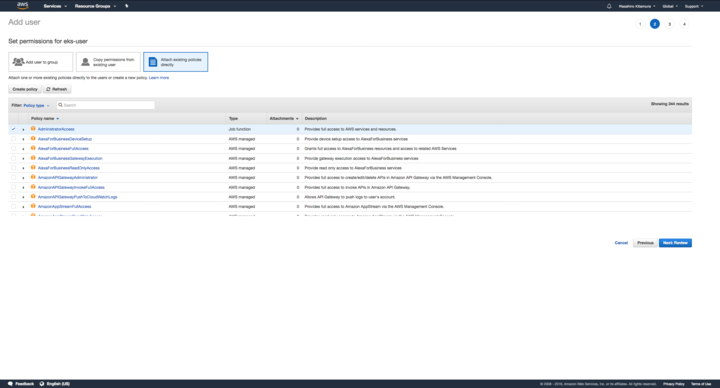Select the Add user to group option
The height and width of the screenshot is (388, 720).
tap(40, 62)
